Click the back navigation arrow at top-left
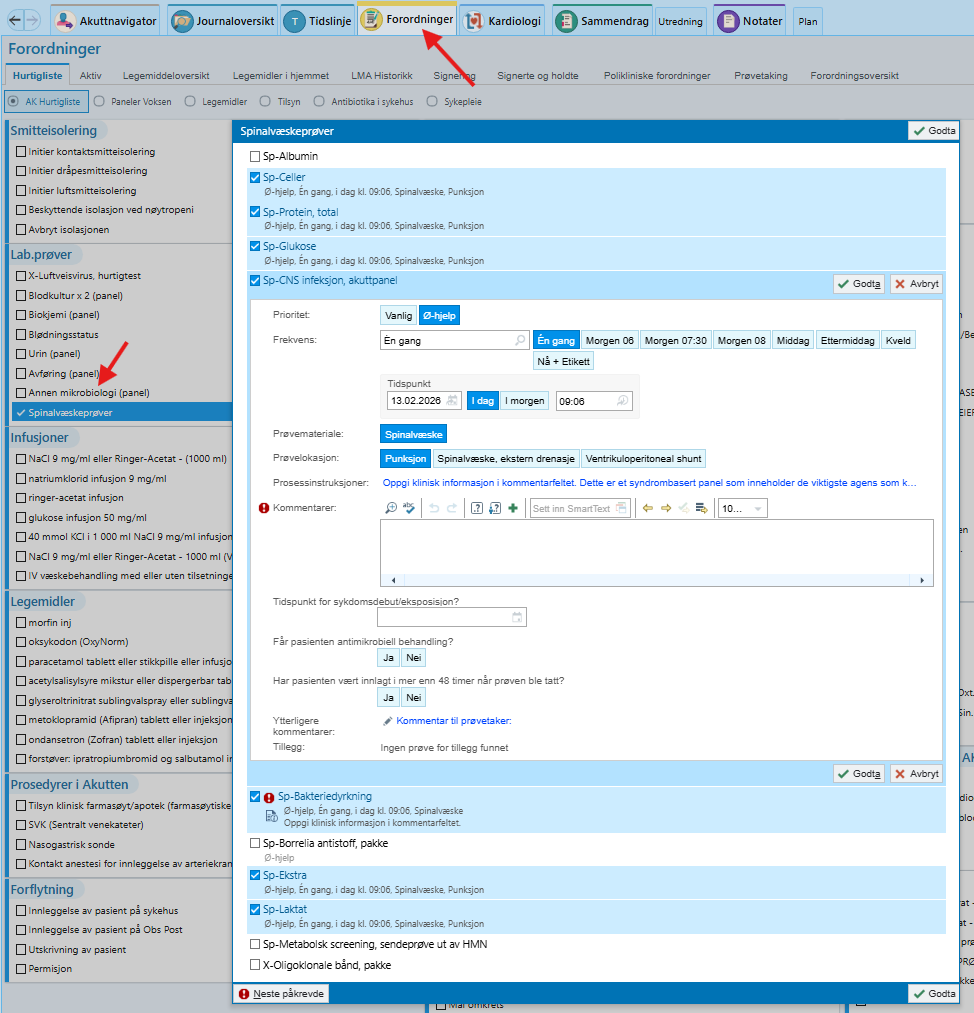974x1013 pixels. 10,20
